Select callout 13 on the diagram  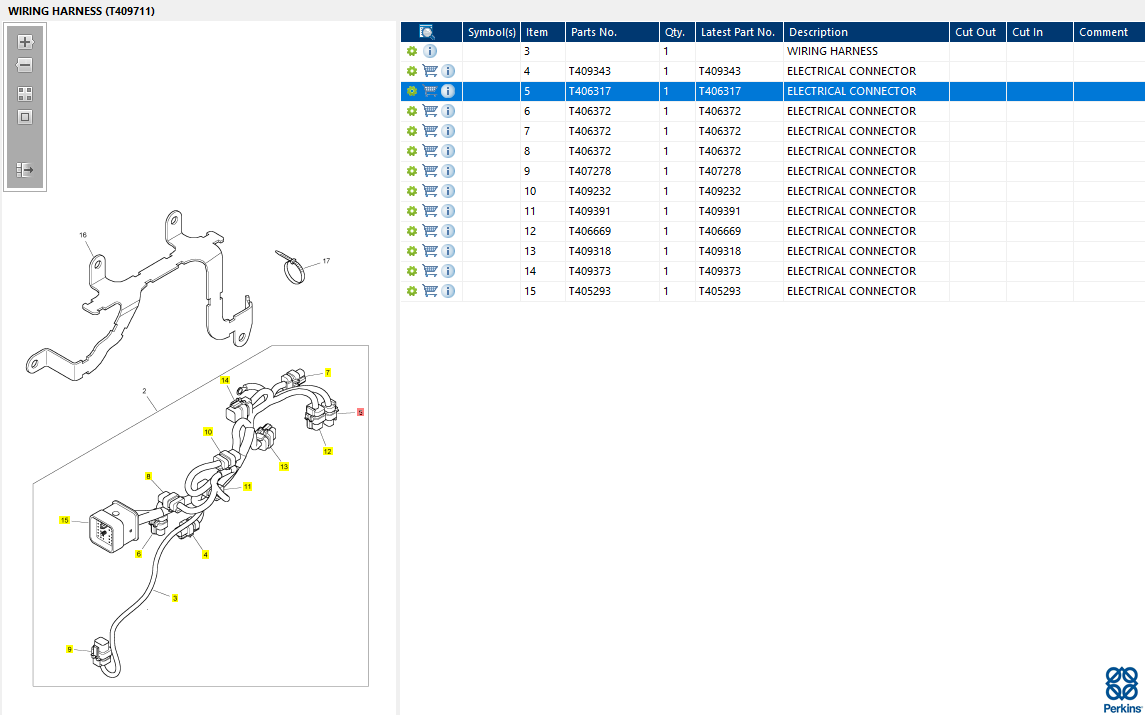tap(283, 466)
